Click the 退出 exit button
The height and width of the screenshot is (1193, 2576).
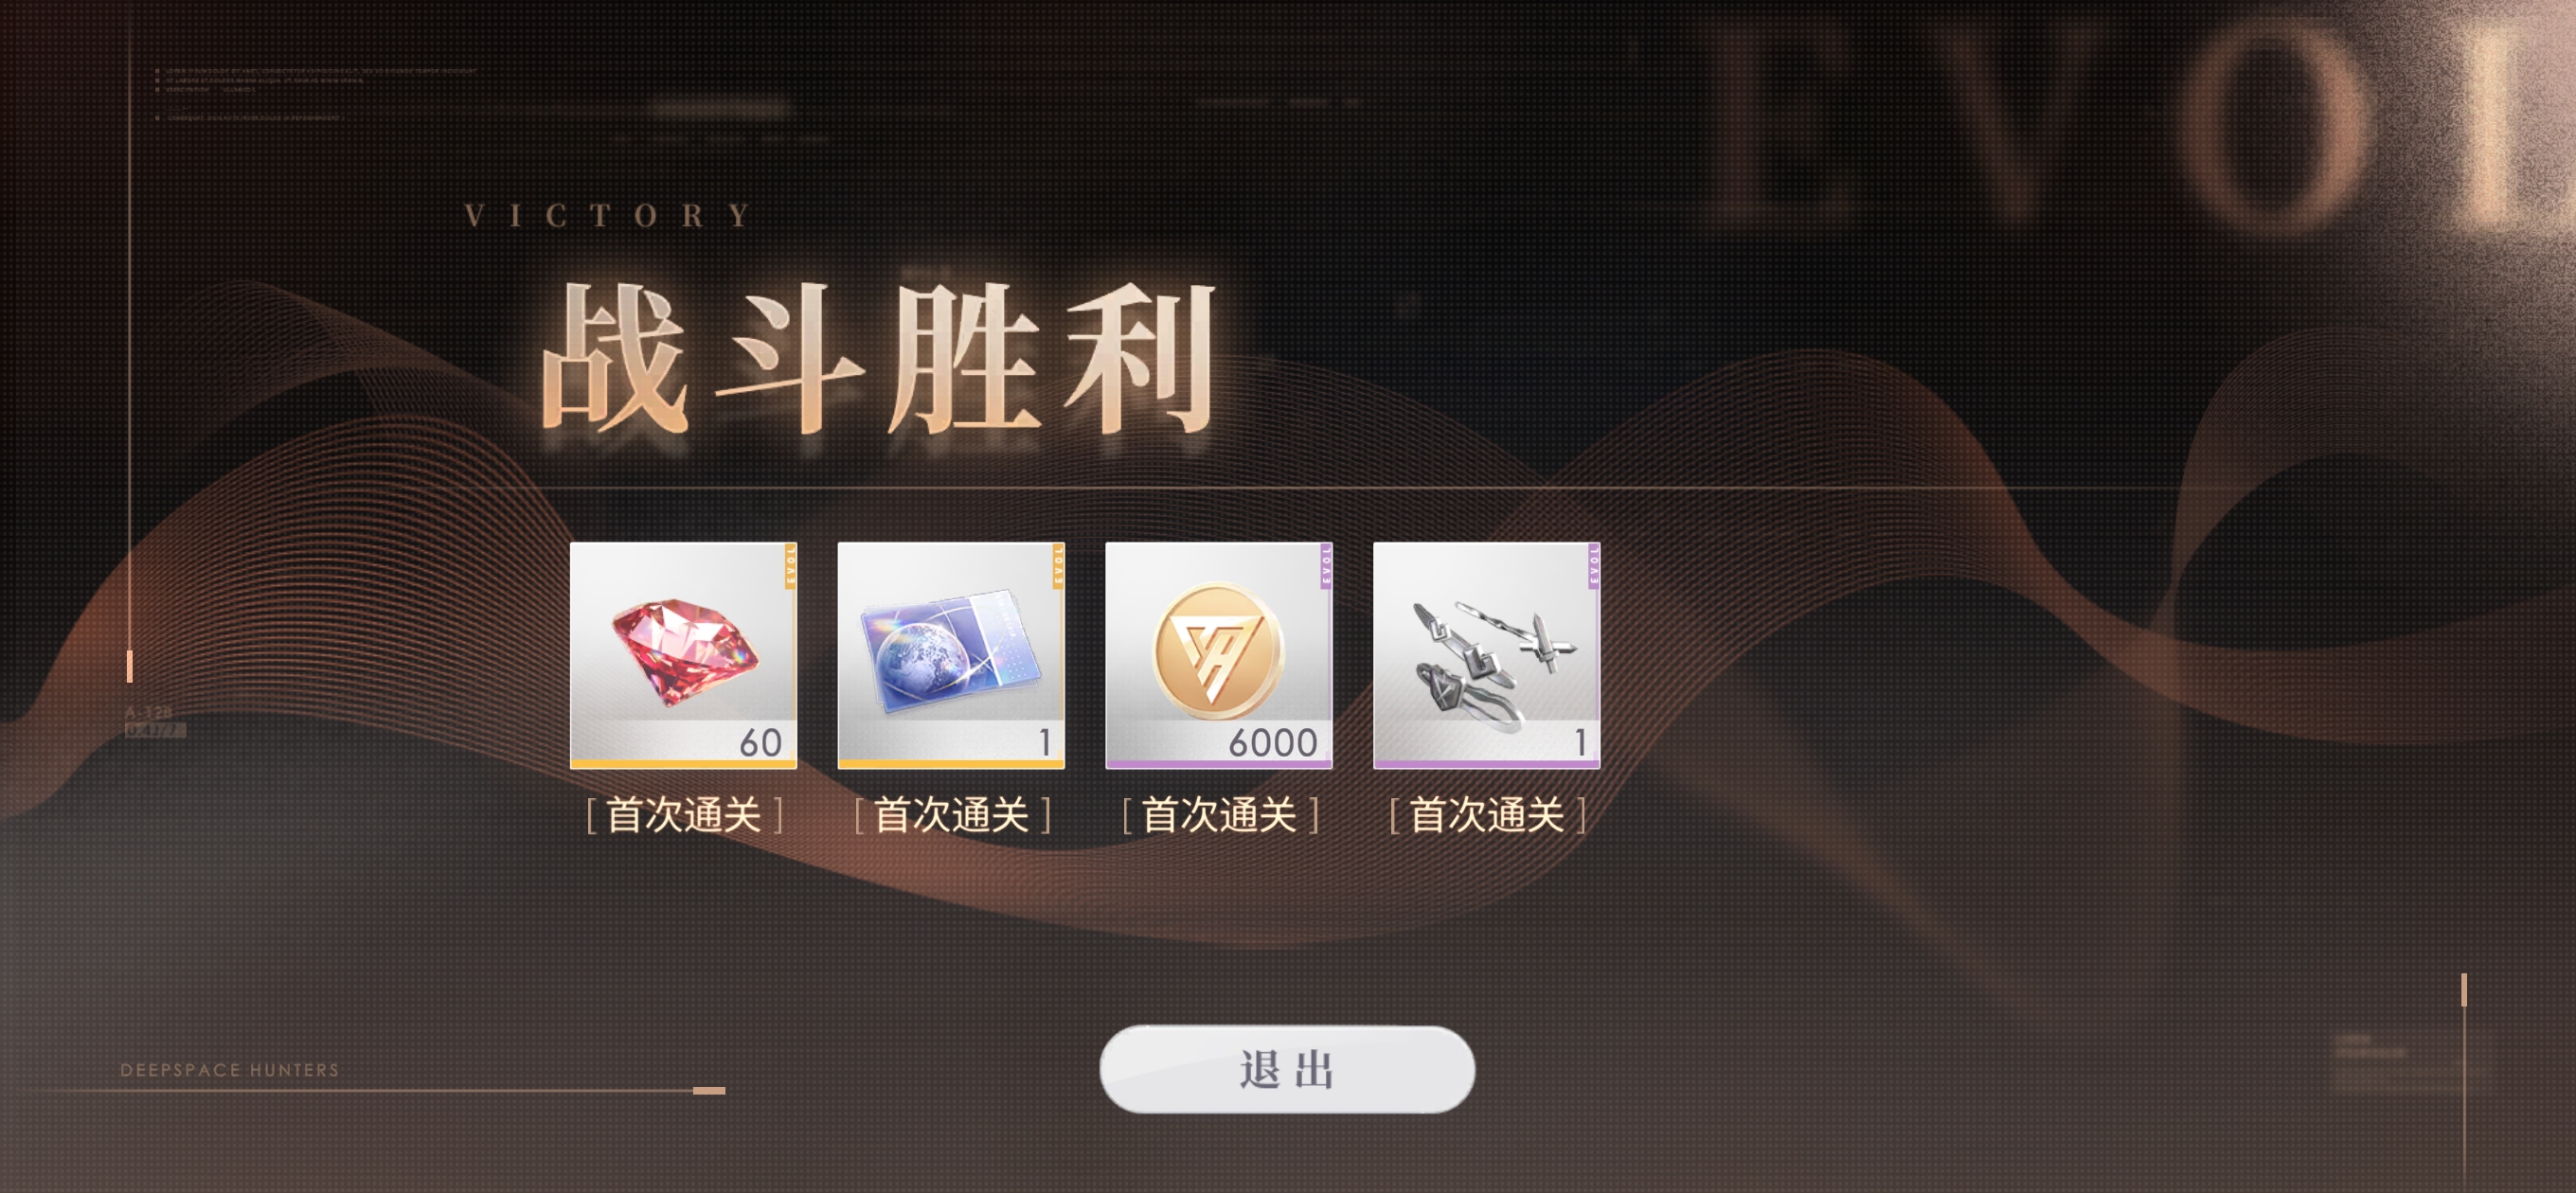point(1287,1069)
